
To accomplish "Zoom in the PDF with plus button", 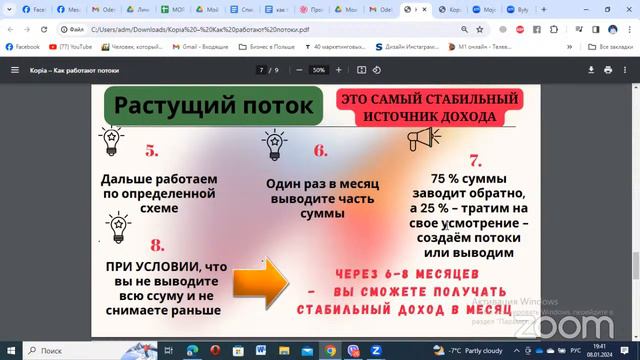I will click(338, 70).
